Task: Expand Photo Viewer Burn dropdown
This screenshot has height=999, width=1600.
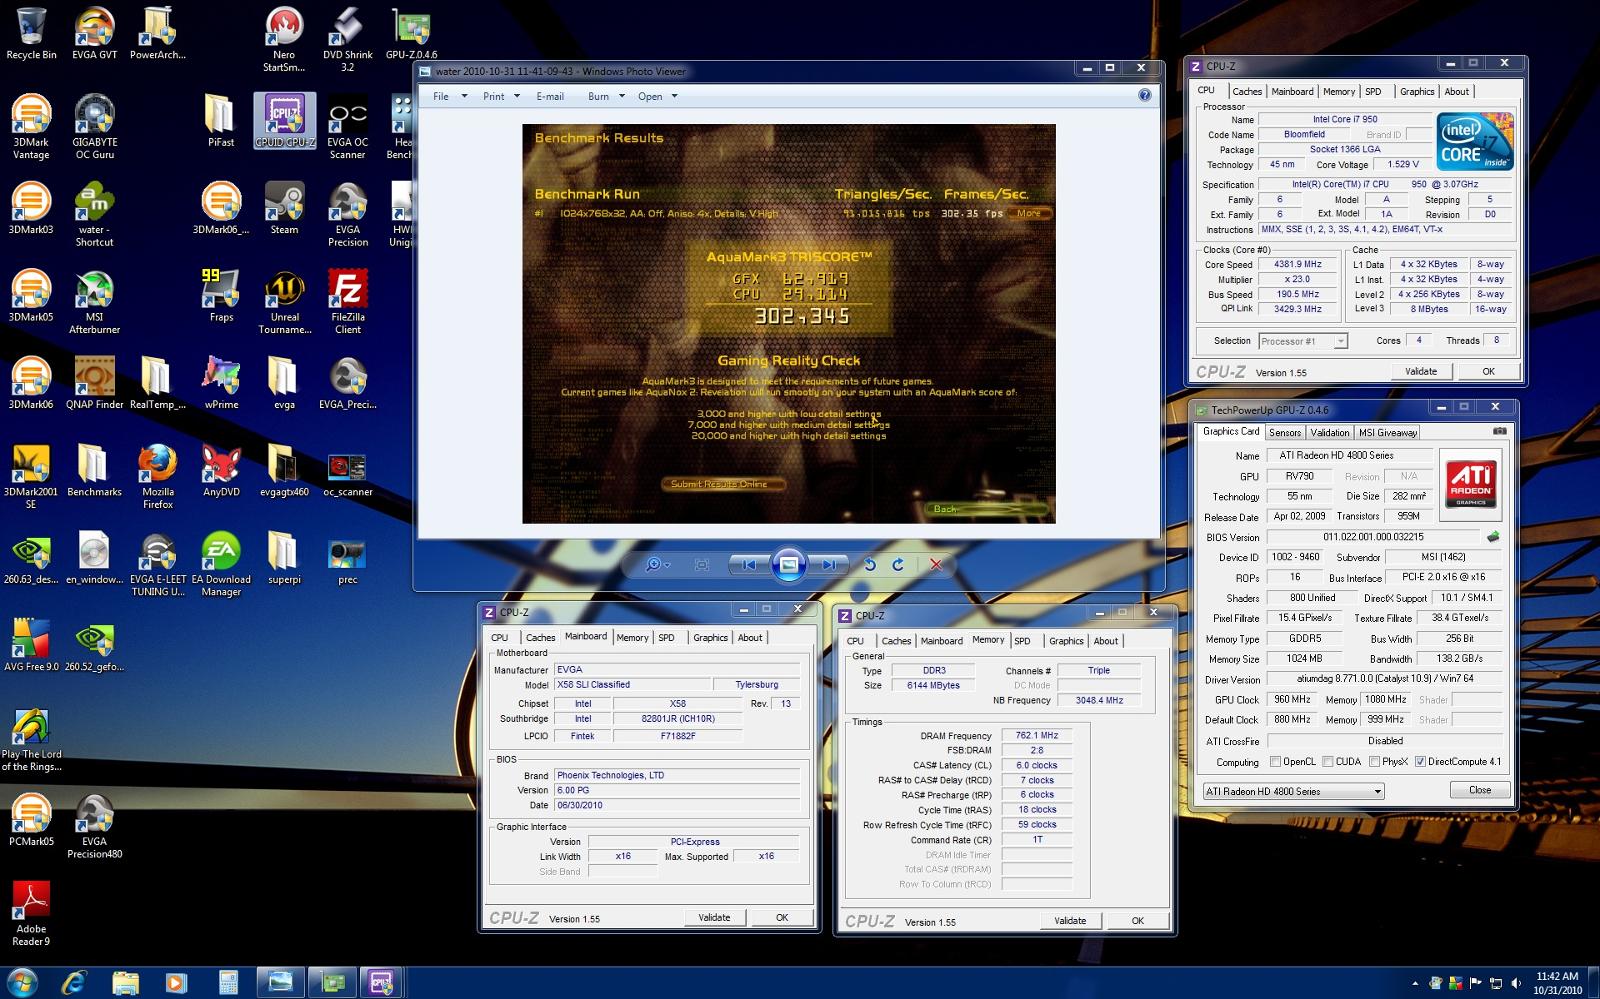Action: click(621, 97)
